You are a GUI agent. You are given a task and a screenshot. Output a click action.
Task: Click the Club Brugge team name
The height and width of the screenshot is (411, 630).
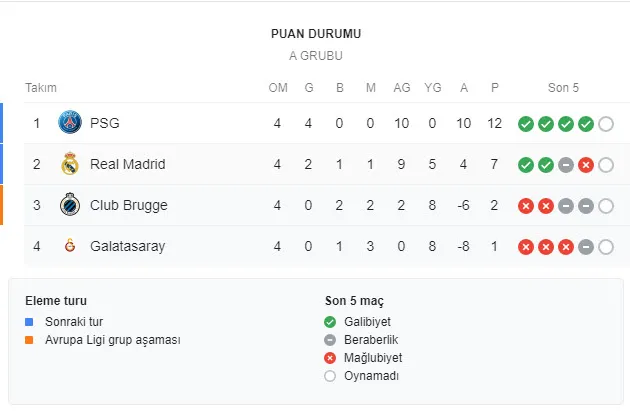tap(128, 205)
